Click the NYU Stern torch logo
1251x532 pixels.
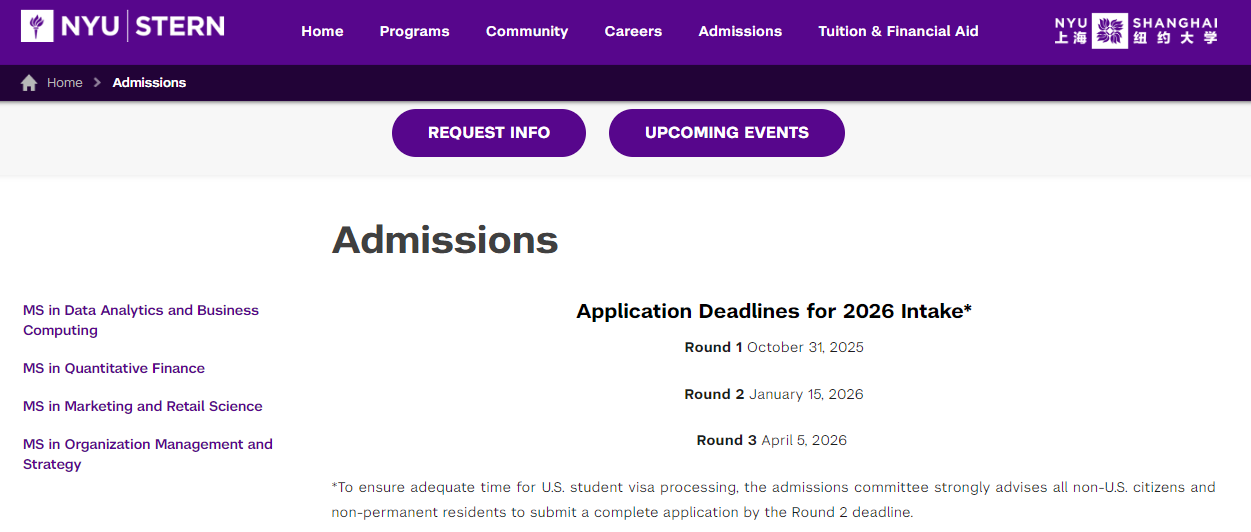point(37,26)
